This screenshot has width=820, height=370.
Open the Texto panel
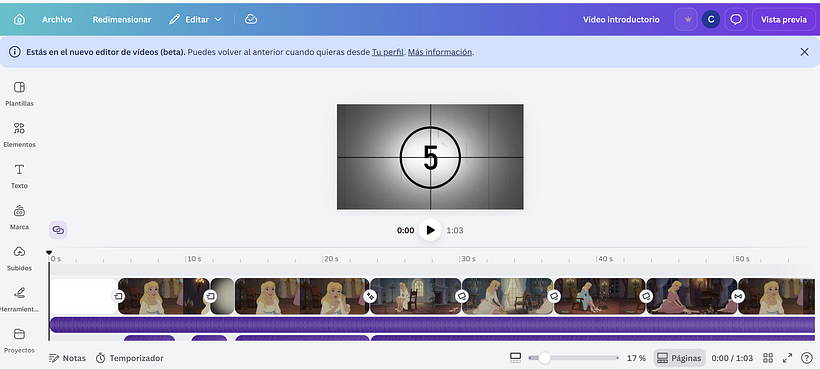(x=19, y=176)
